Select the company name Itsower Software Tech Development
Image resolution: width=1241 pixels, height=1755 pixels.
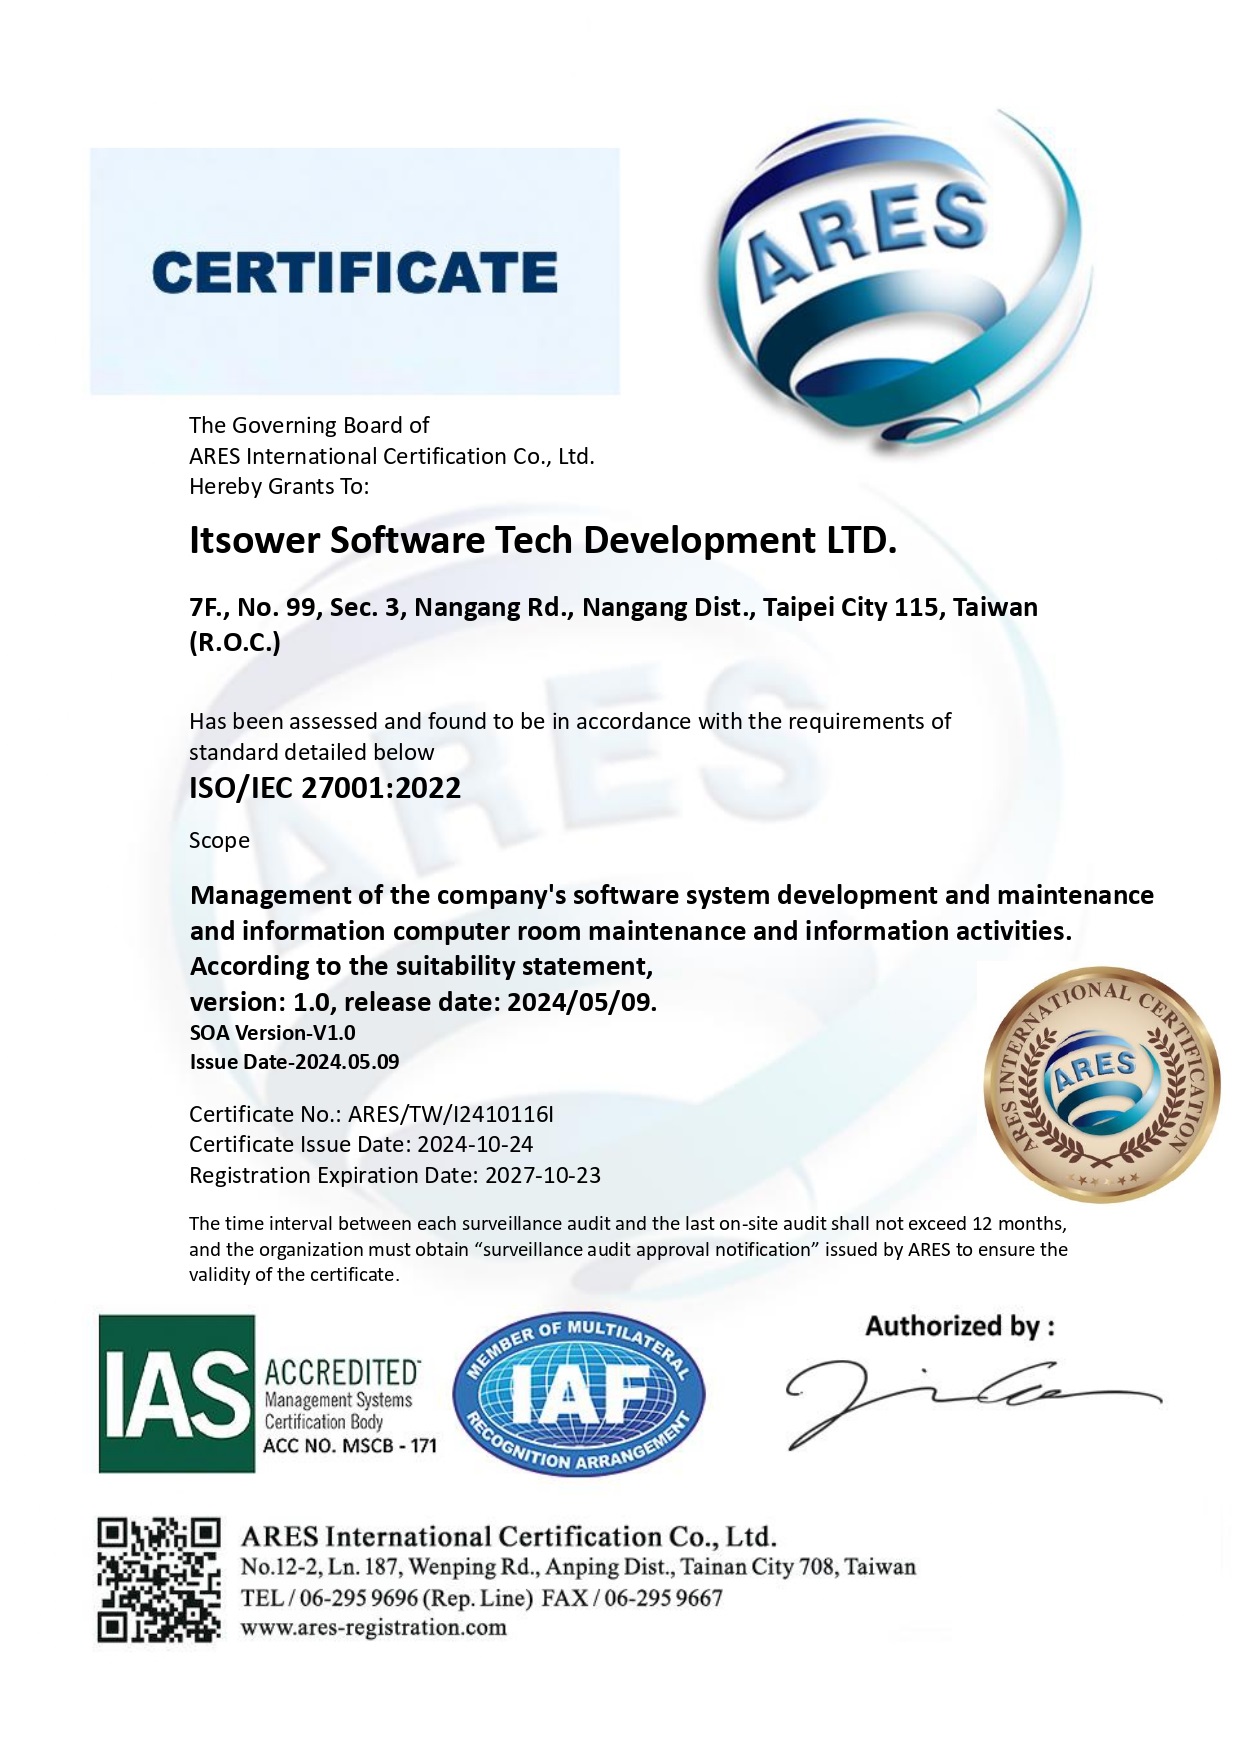pyautogui.click(x=543, y=541)
